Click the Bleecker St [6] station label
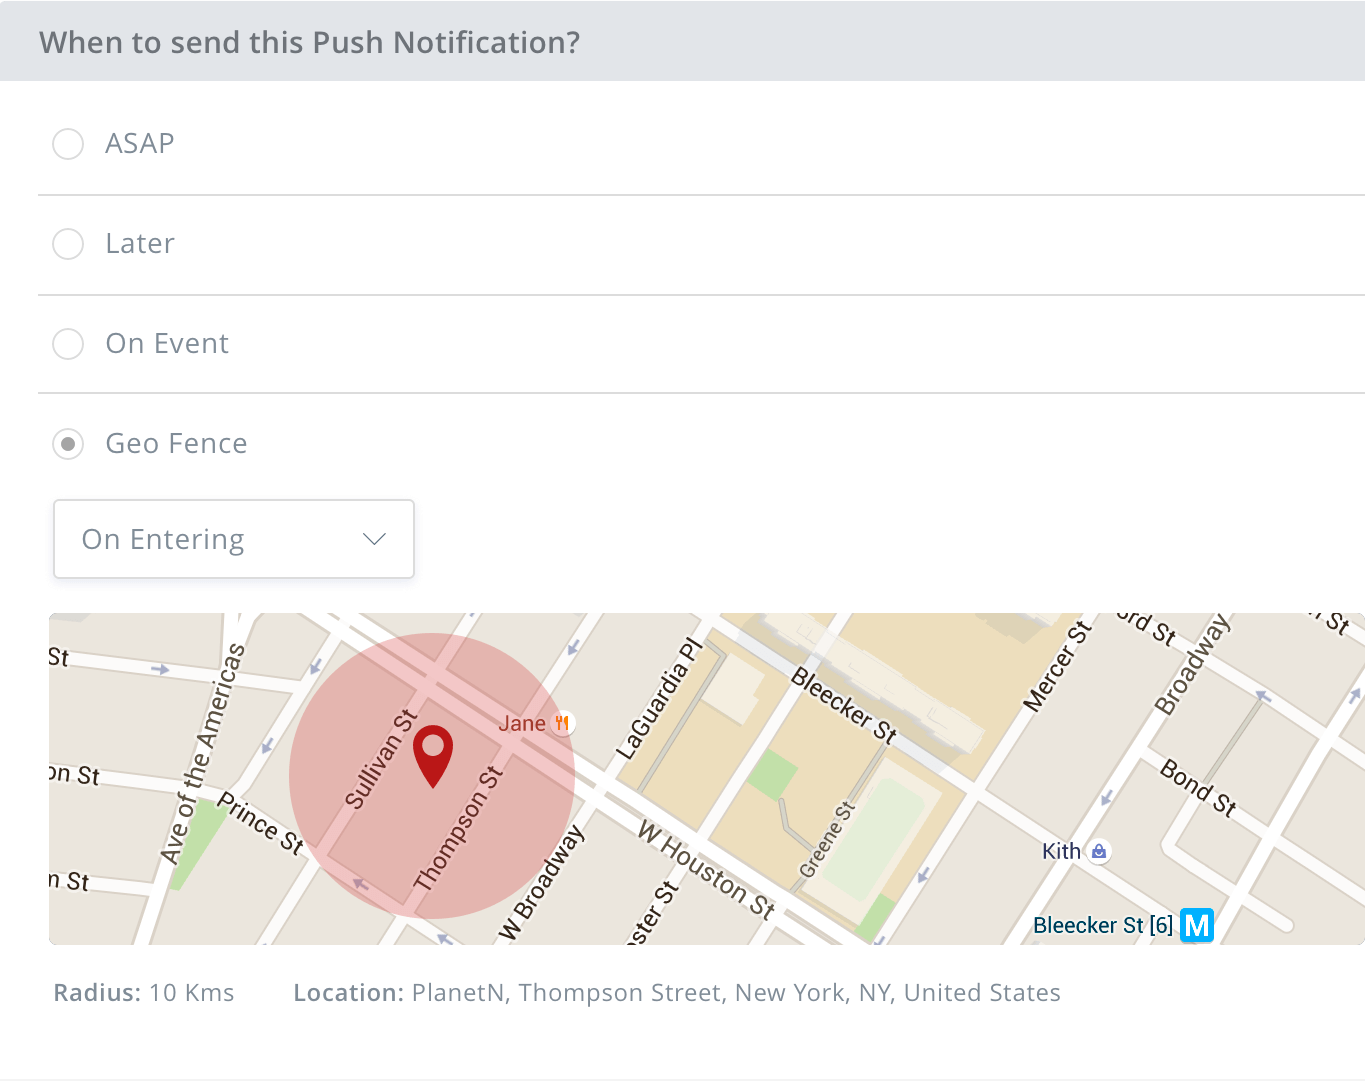 point(1102,925)
